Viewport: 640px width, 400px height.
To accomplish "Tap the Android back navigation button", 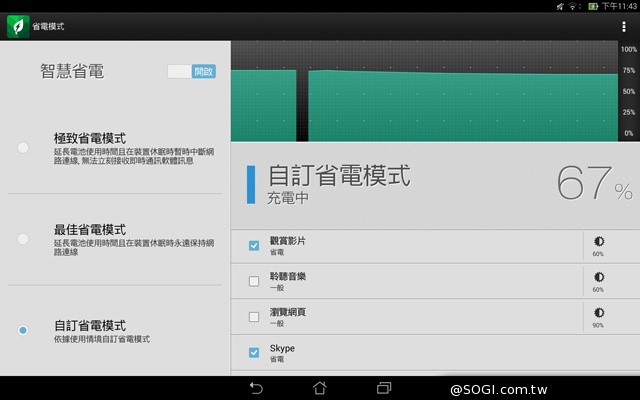I will coord(256,388).
